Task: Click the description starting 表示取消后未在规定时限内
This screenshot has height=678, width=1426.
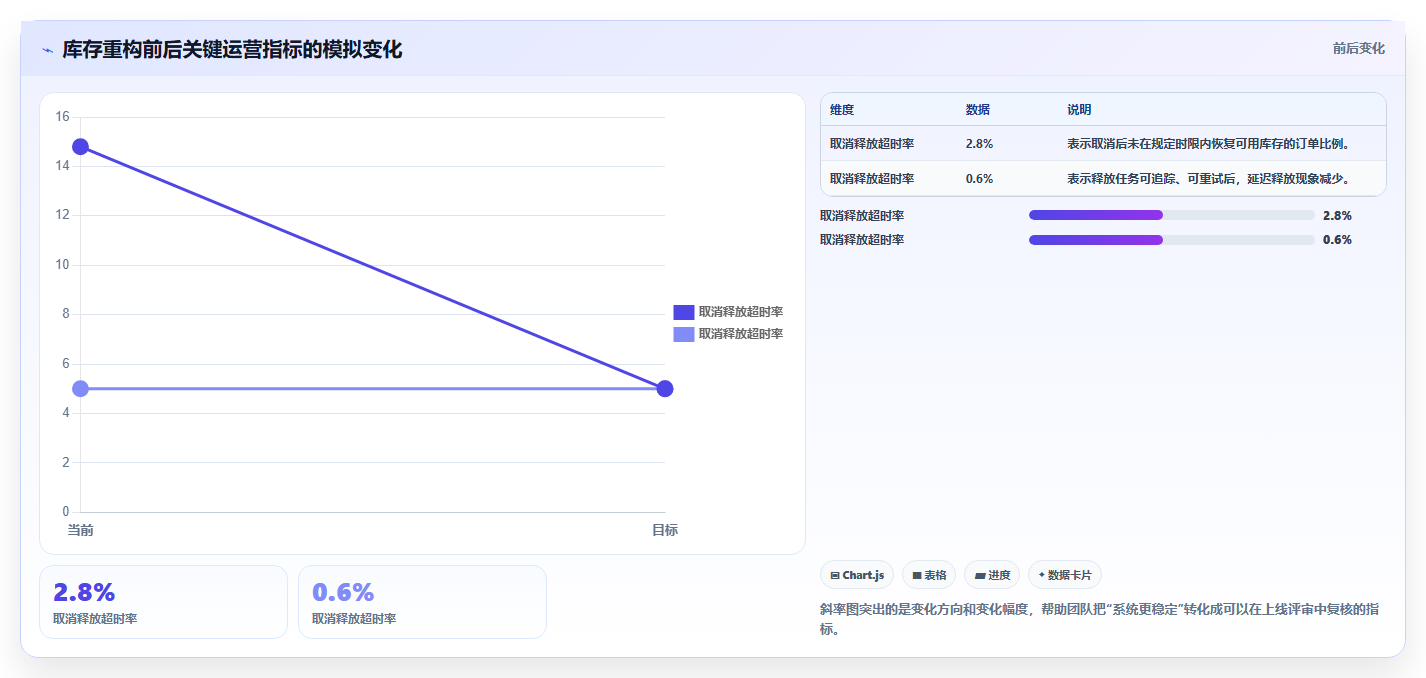Action: pos(1209,144)
